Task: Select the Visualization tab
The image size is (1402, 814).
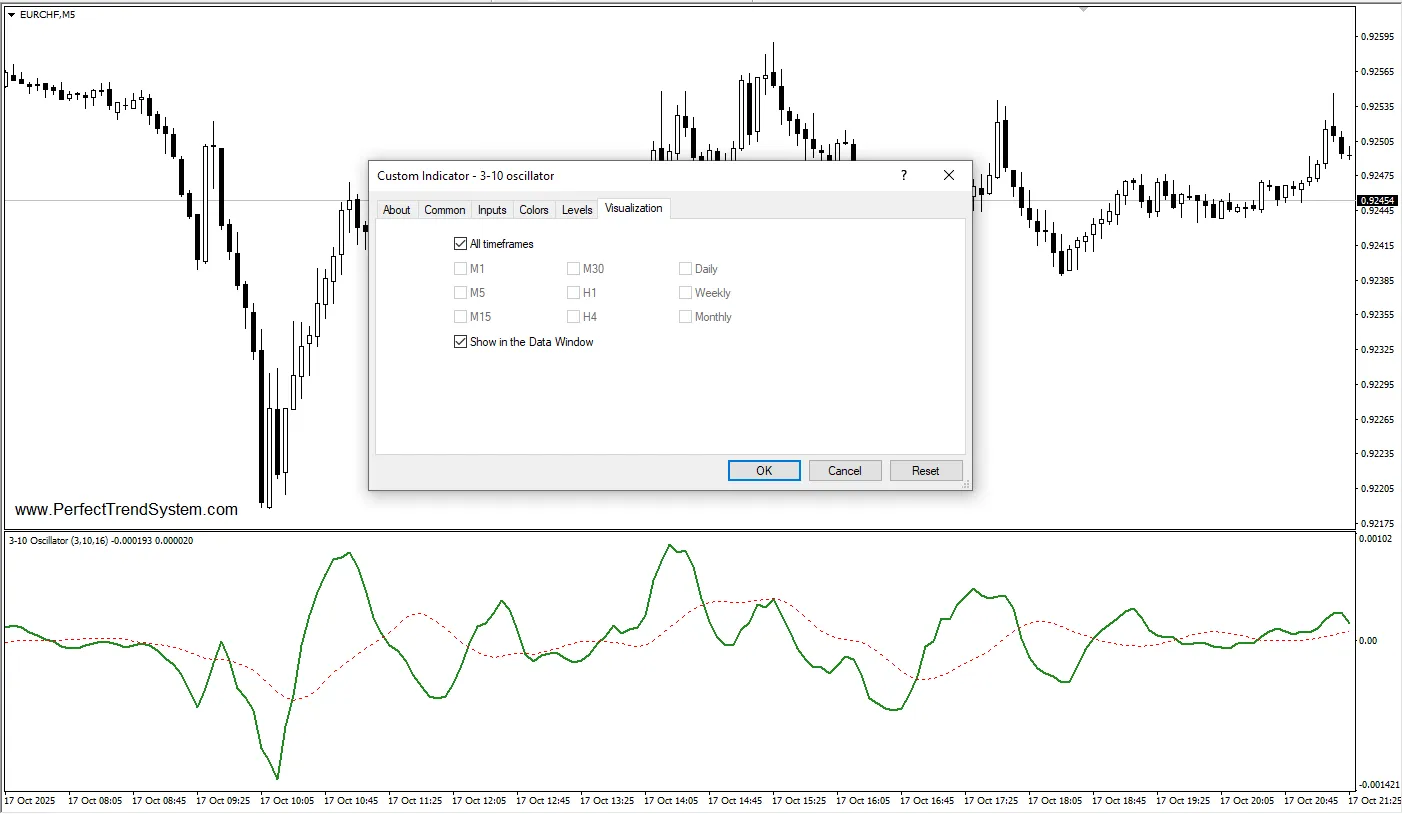Action: [634, 208]
